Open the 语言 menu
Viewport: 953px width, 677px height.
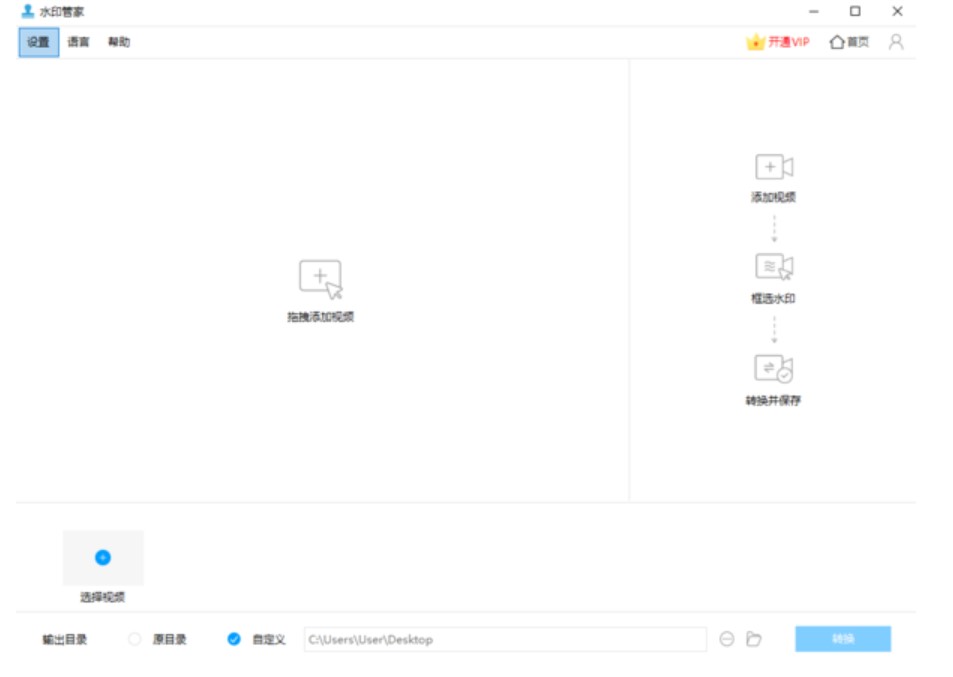tap(78, 42)
